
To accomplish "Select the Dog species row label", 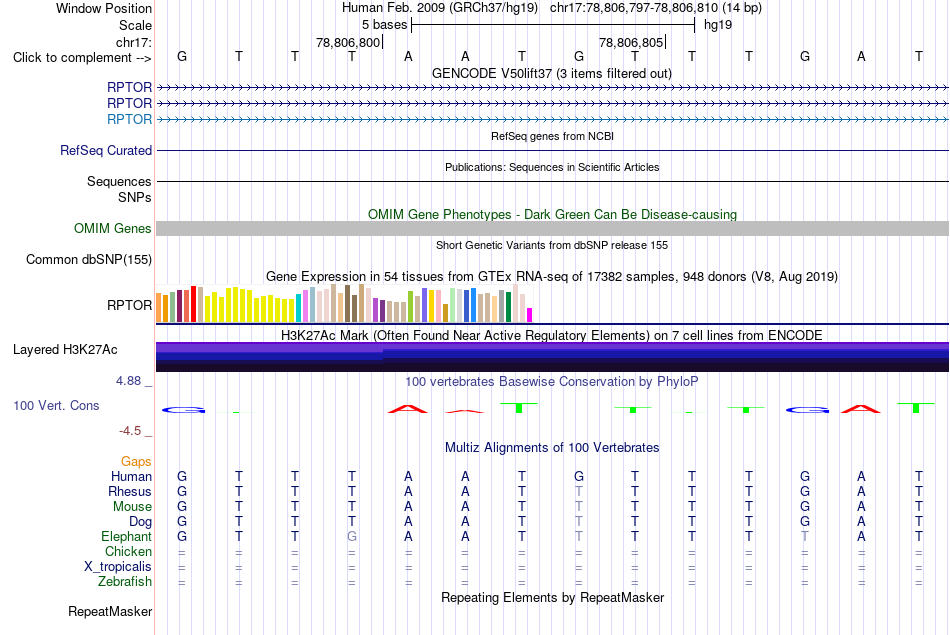I will (x=140, y=521).
